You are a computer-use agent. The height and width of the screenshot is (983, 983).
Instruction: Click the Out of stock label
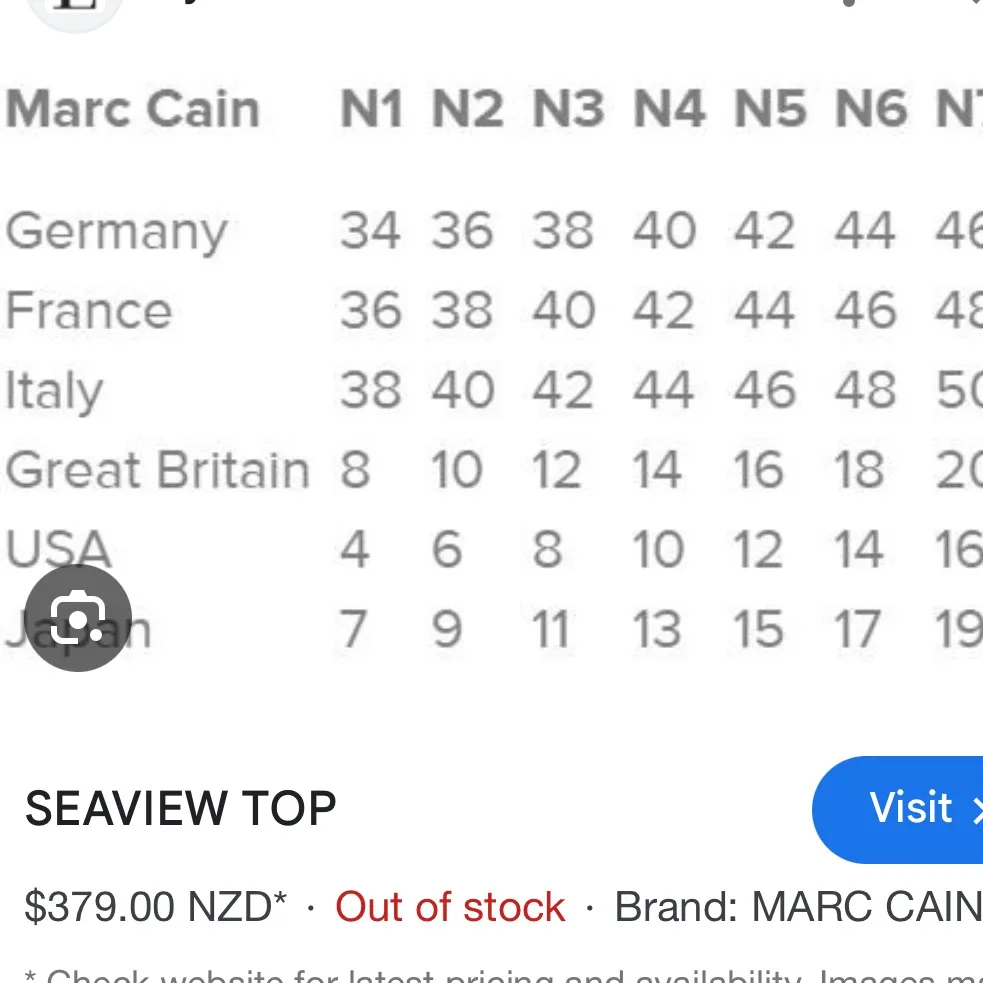(450, 906)
